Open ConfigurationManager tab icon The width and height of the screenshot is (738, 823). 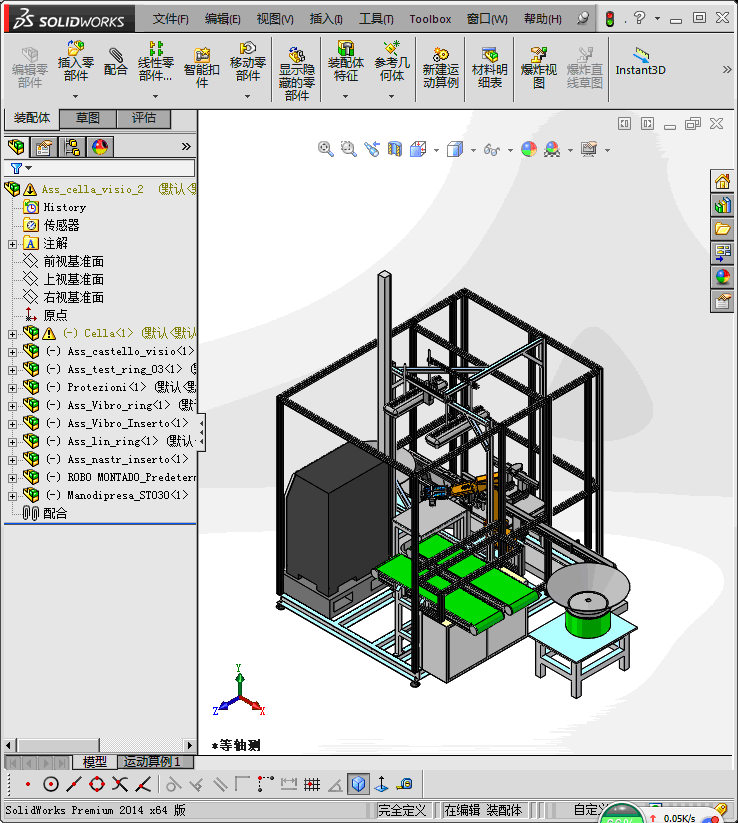71,147
